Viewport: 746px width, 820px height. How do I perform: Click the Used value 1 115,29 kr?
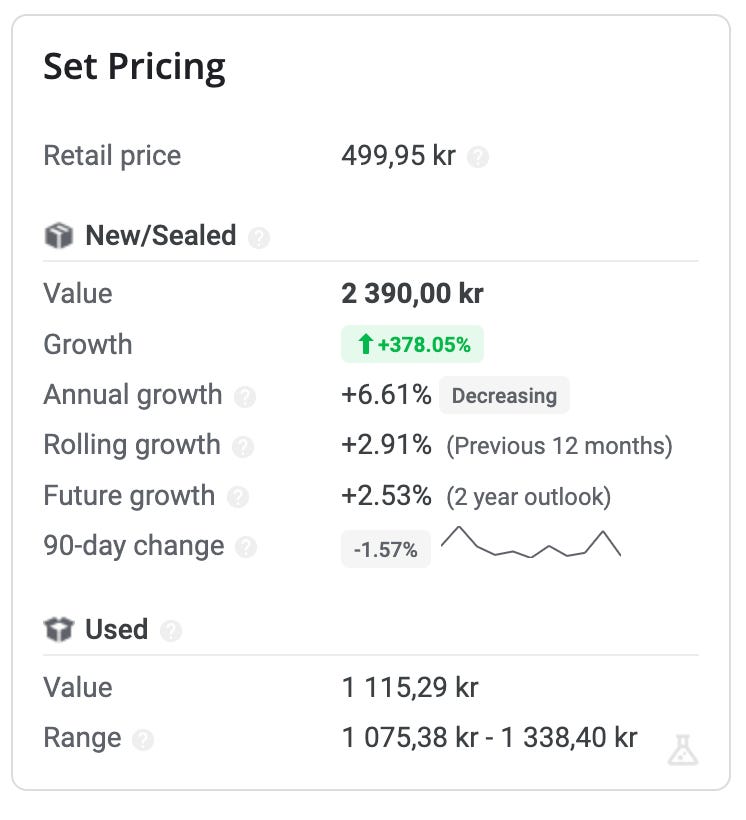coord(410,688)
